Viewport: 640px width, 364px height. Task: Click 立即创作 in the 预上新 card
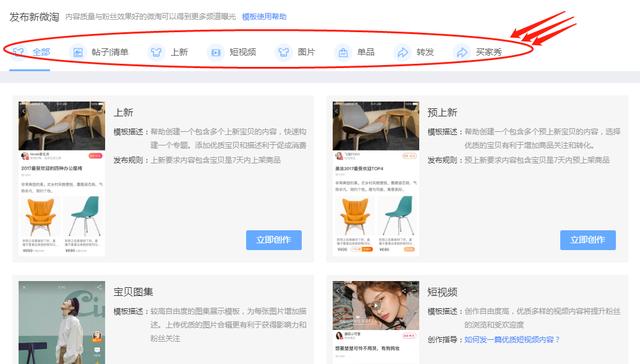click(x=588, y=240)
